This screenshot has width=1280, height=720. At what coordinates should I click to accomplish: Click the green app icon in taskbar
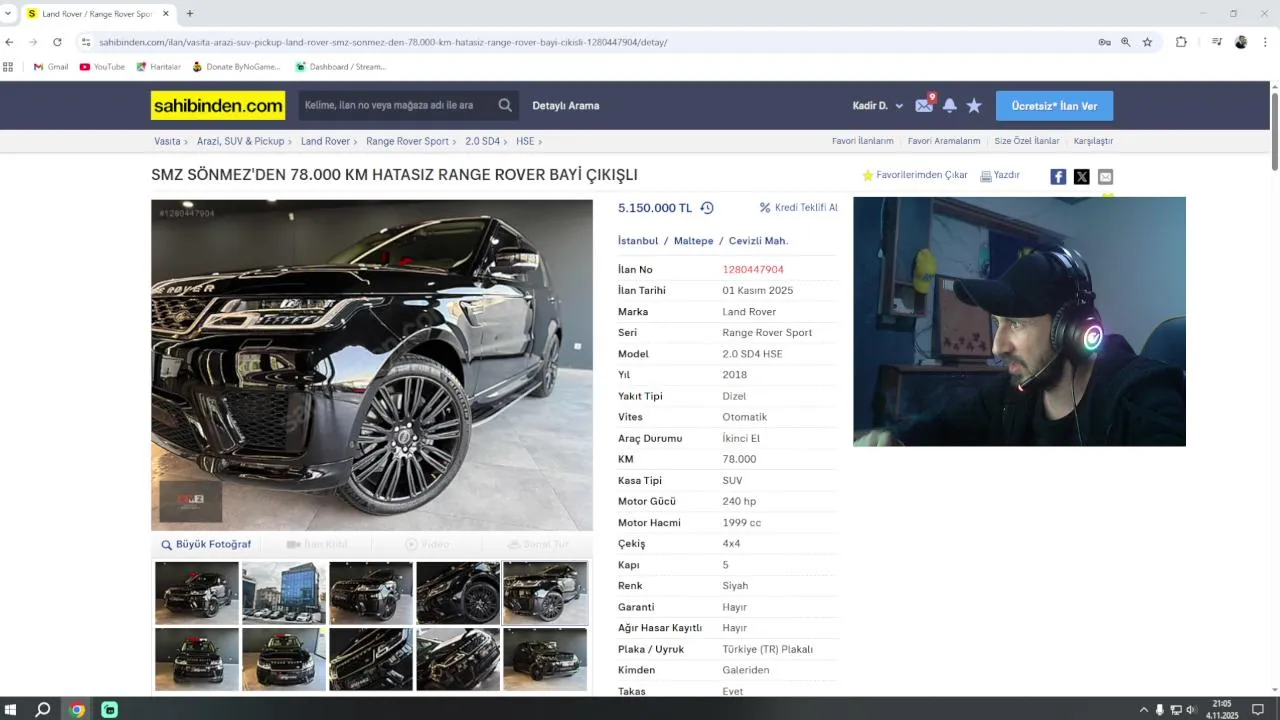point(110,710)
